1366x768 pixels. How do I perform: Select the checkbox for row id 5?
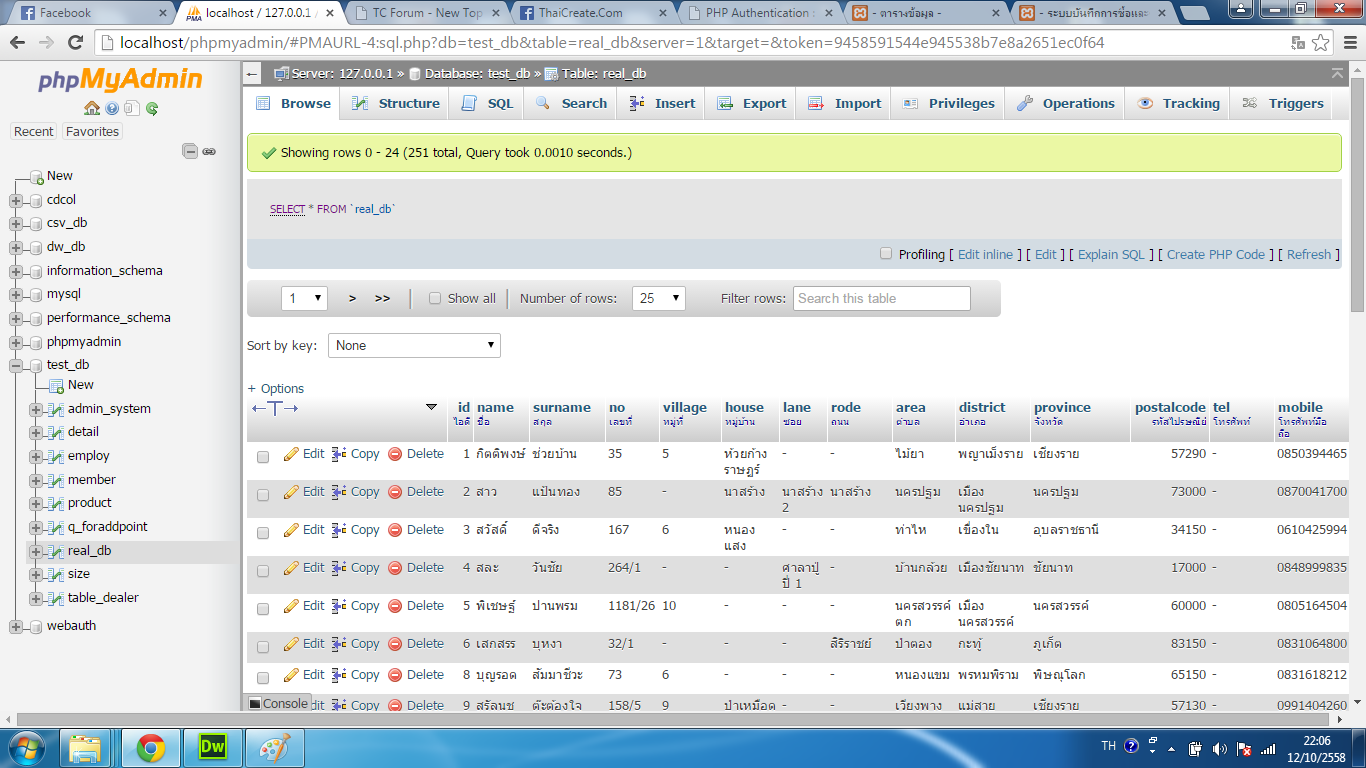pyautogui.click(x=263, y=609)
